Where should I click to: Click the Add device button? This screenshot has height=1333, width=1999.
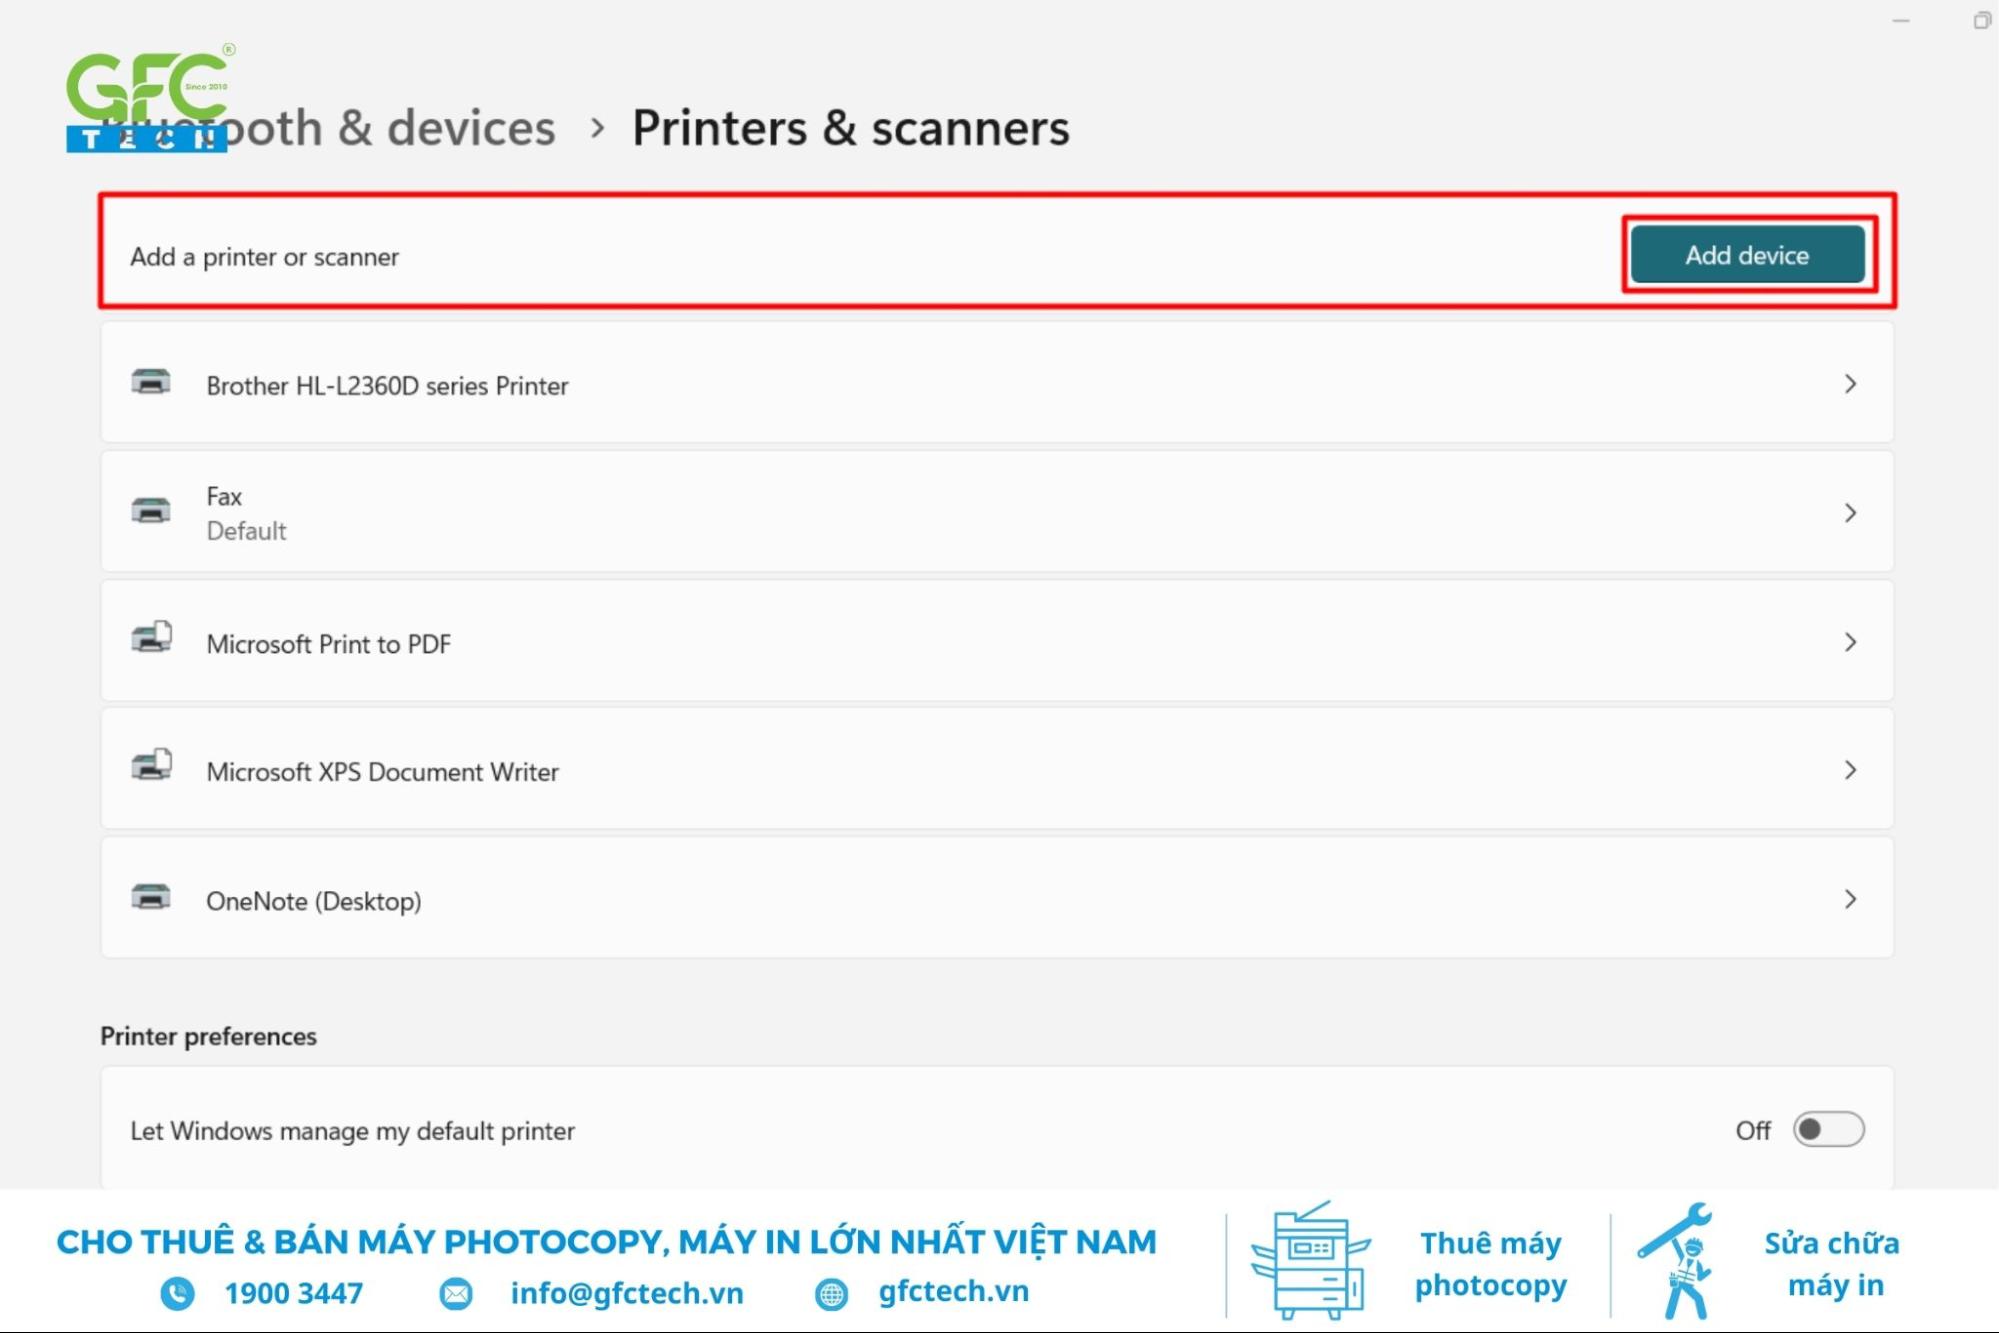click(1747, 255)
